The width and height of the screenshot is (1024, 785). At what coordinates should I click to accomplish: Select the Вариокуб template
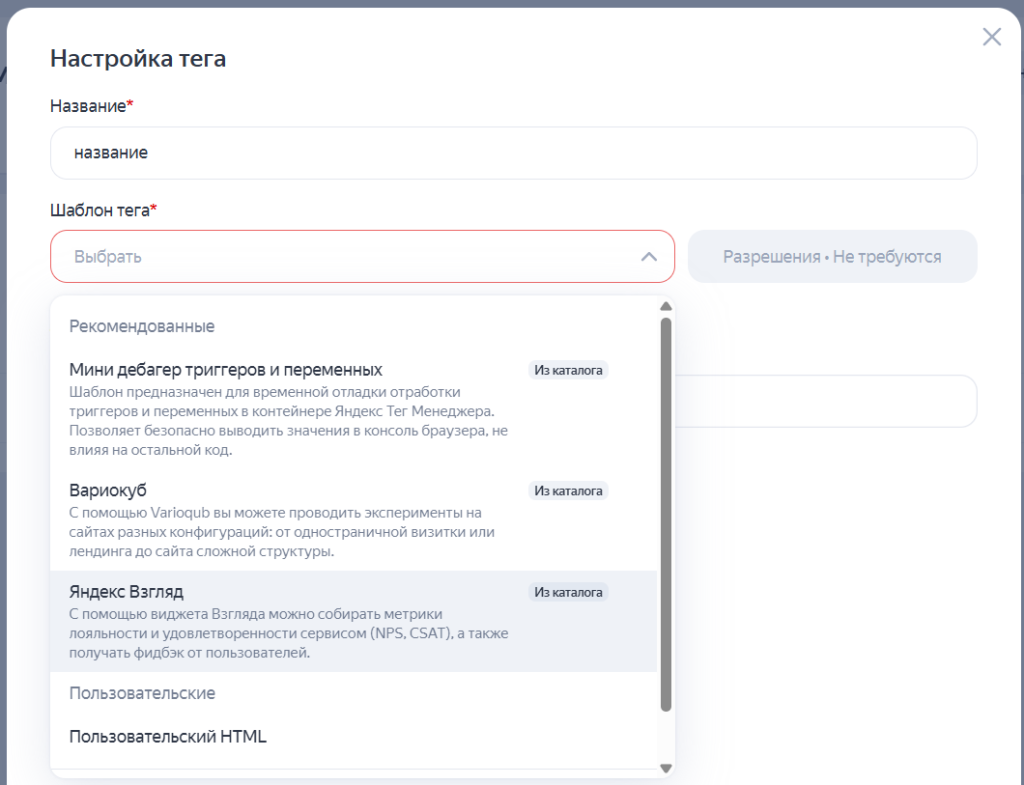pyautogui.click(x=353, y=520)
